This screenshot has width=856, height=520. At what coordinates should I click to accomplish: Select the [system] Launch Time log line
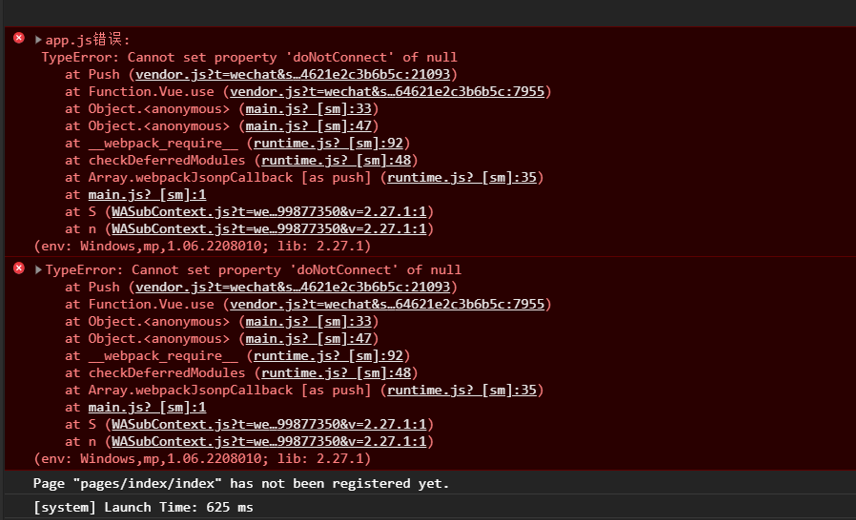[143, 507]
